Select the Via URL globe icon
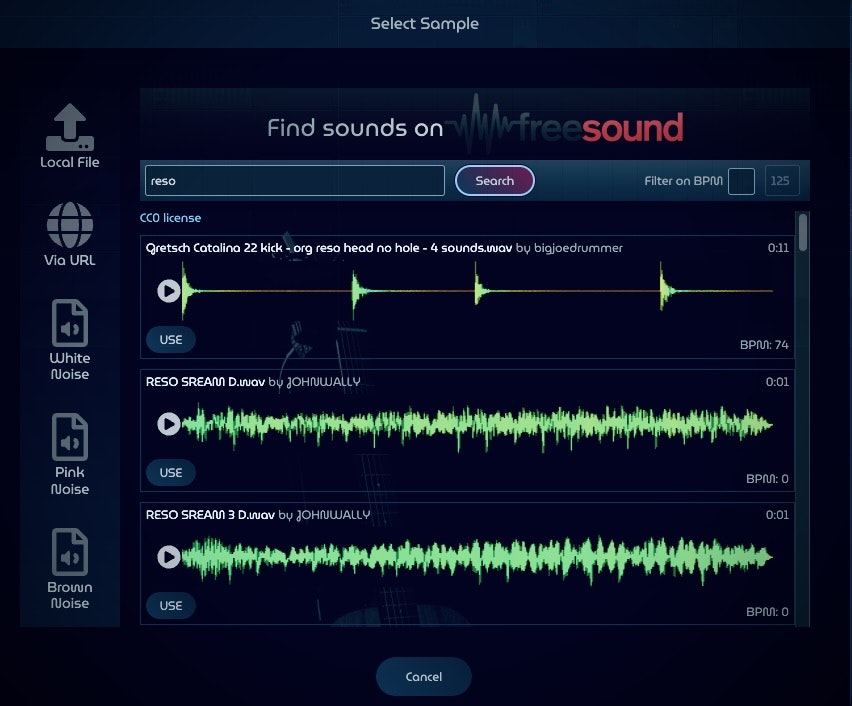The image size is (852, 706). (x=70, y=225)
